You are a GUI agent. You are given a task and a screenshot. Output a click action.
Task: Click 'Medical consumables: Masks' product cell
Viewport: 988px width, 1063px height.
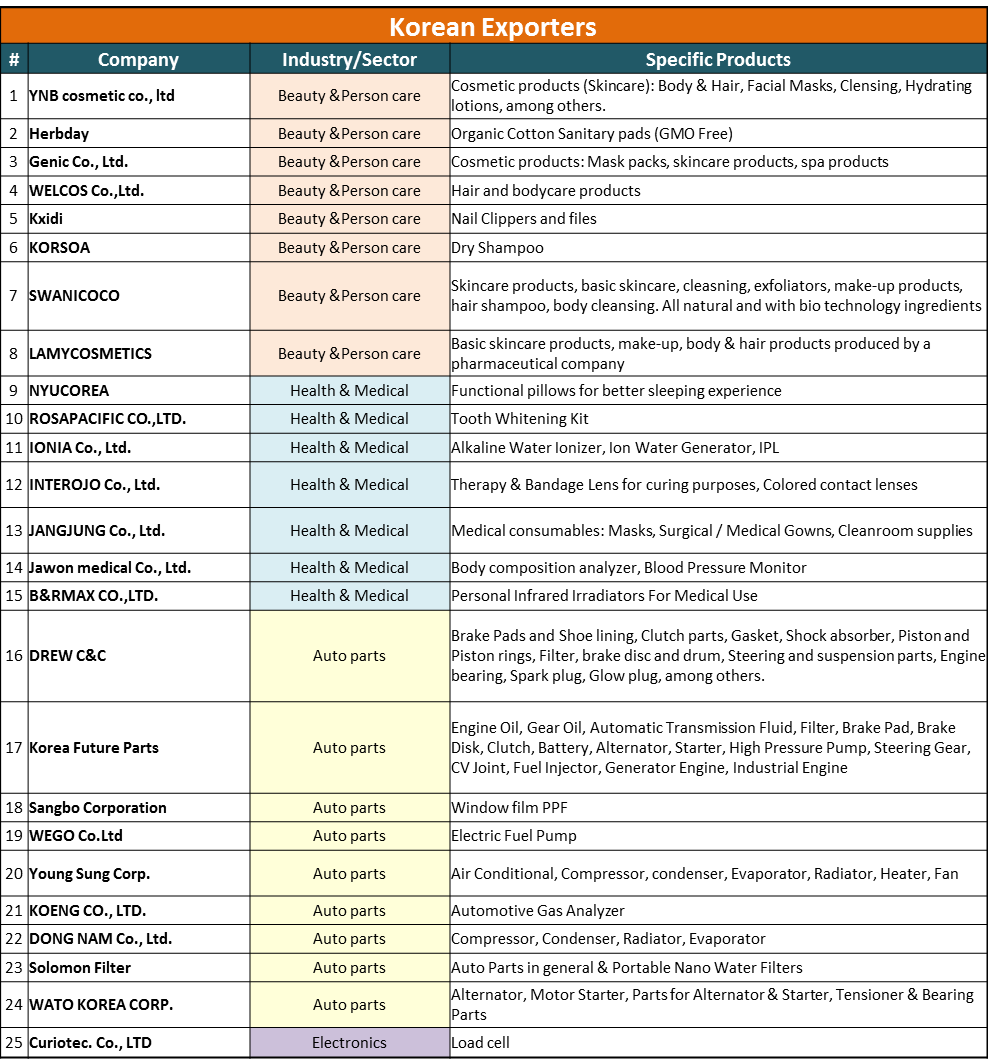point(718,530)
